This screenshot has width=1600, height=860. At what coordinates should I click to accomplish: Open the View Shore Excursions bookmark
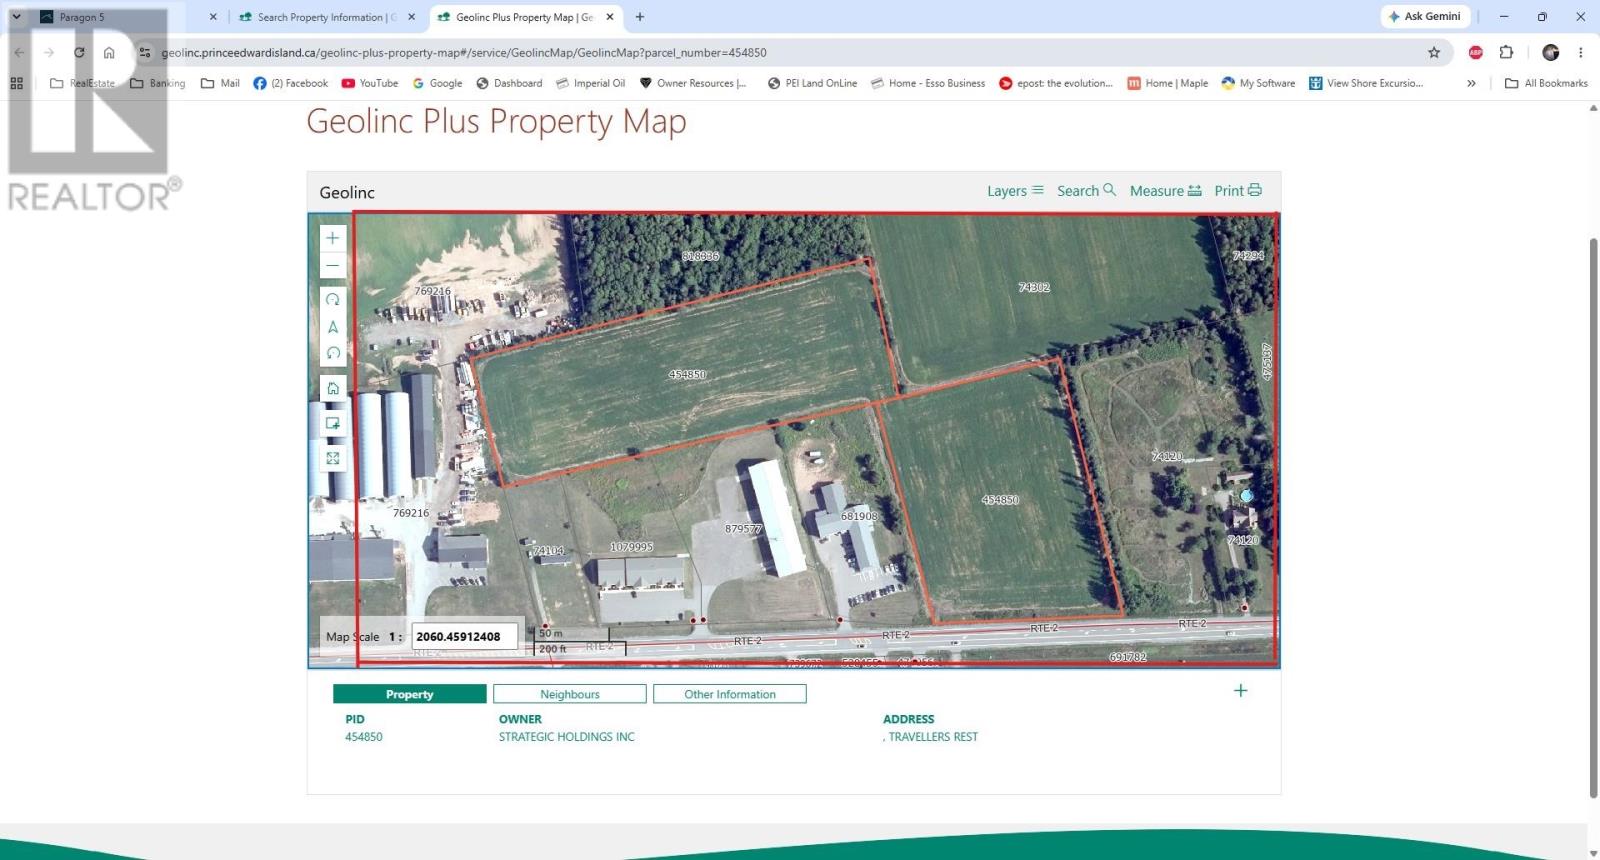click(1366, 83)
